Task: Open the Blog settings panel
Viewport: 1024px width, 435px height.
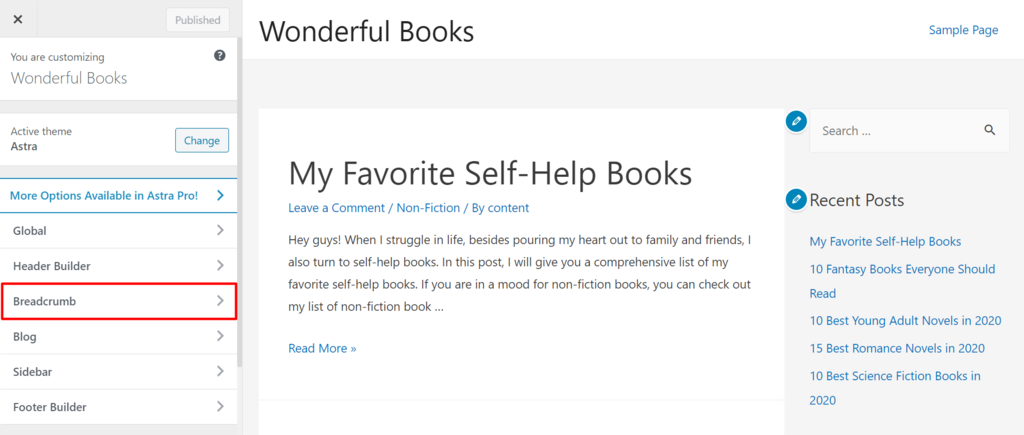Action: tap(118, 337)
